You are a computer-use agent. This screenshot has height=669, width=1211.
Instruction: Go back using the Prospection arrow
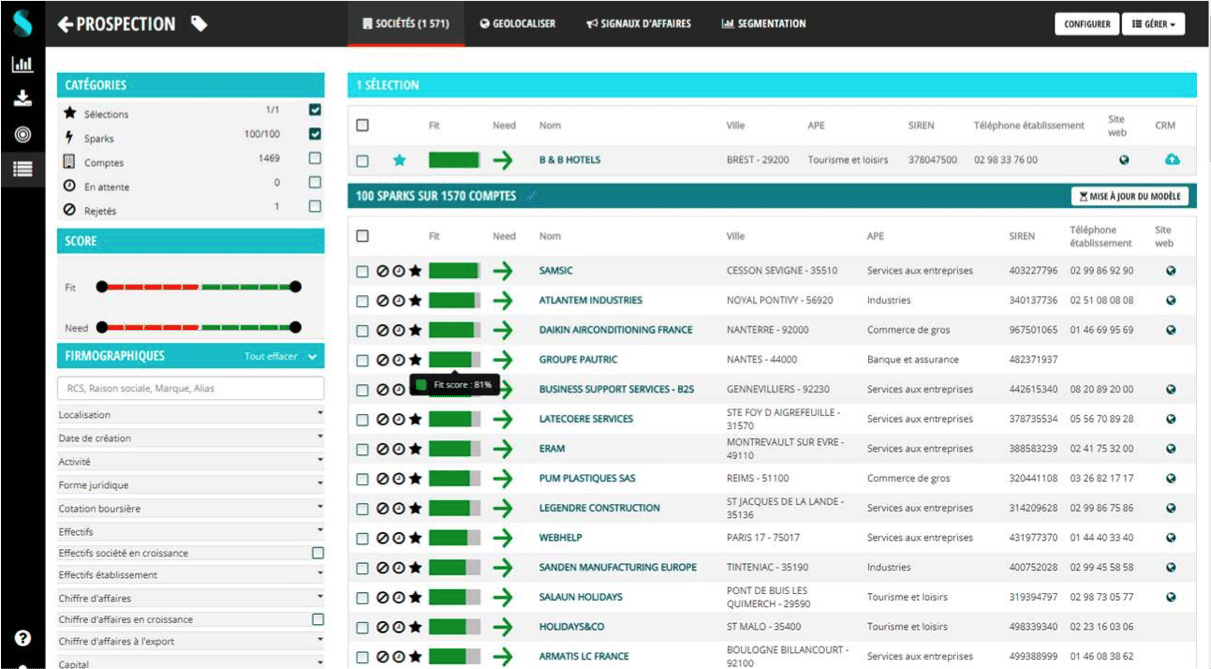66,24
